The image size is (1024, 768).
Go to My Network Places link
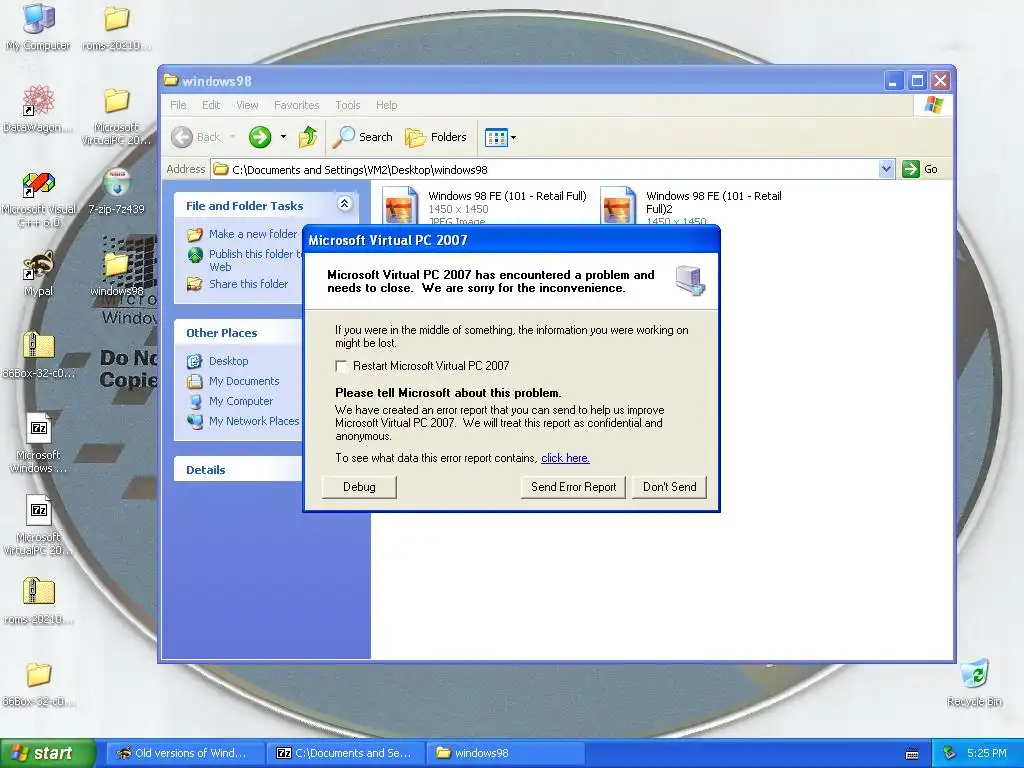[243, 421]
